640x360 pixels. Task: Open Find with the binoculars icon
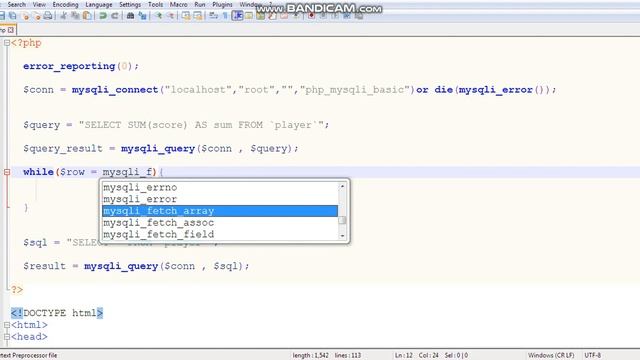130,16
